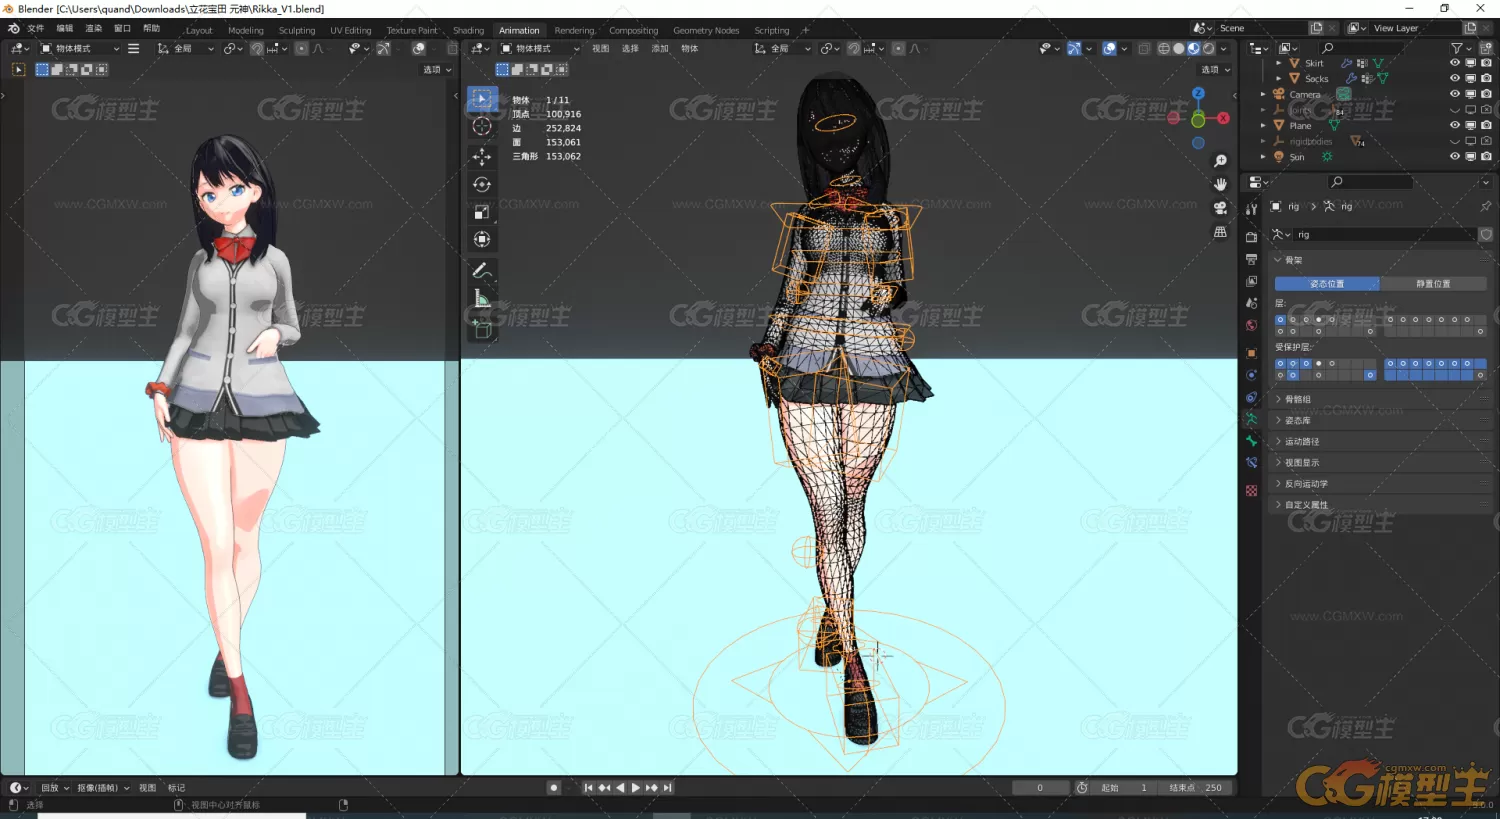Switch right viewport to solid shading
1500x819 pixels.
1179,48
